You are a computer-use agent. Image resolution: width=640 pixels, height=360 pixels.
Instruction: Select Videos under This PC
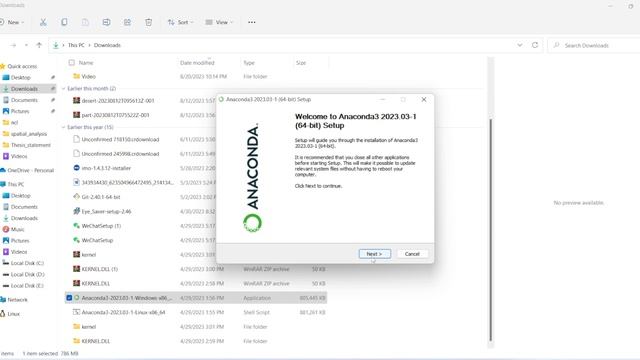[19, 252]
